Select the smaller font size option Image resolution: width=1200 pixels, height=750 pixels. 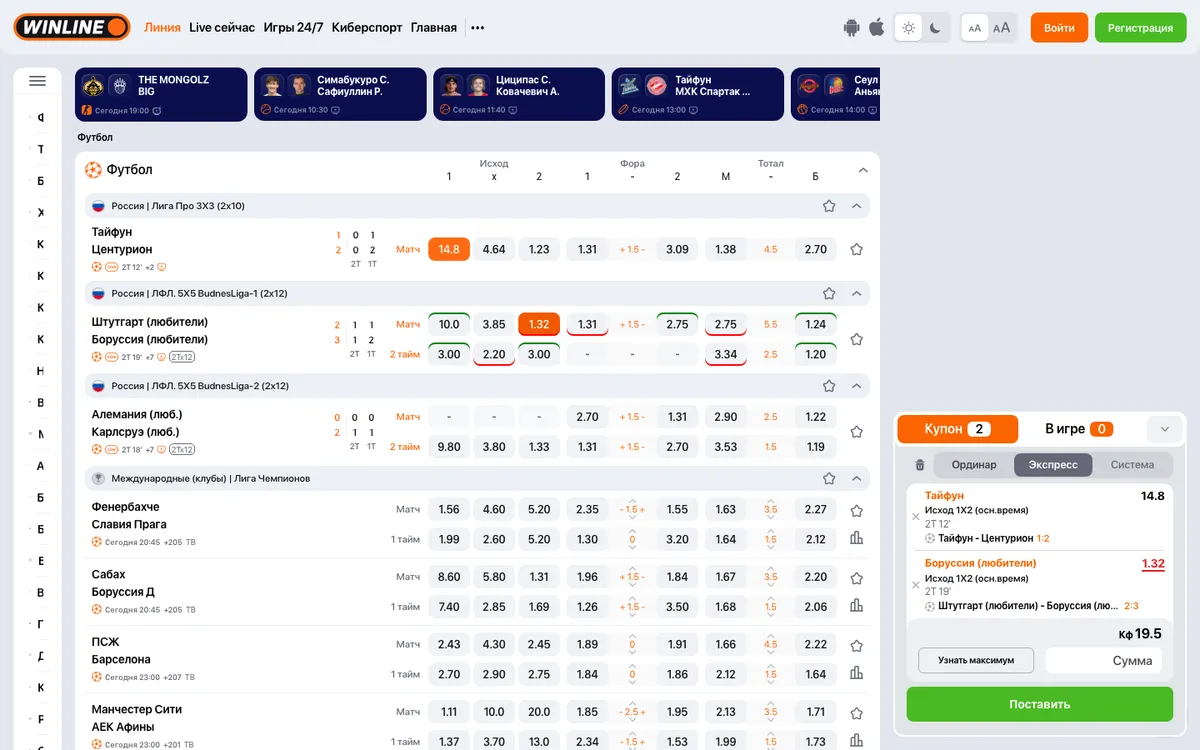[975, 28]
